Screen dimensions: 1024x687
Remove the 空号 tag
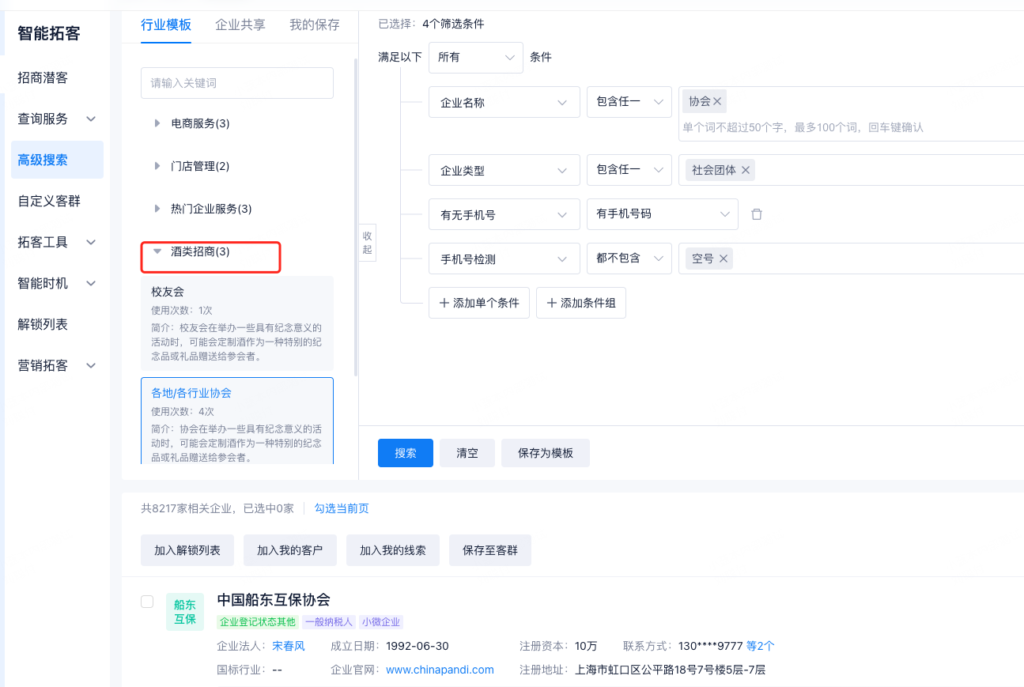pos(724,259)
